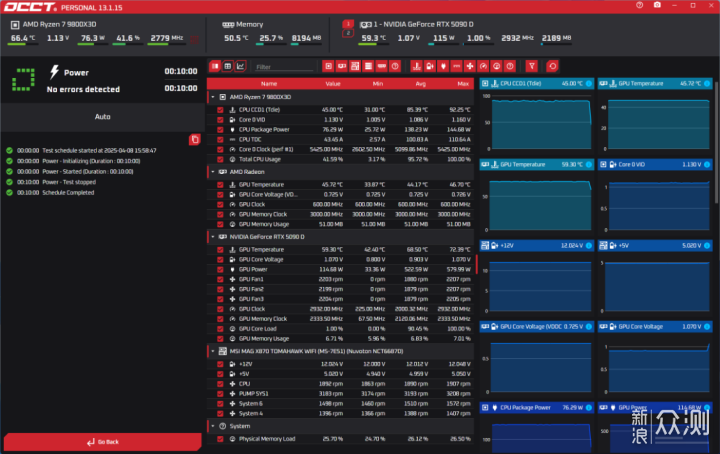Viewport: 720px width, 454px height.
Task: Sort table by Name column
Action: 269,84
